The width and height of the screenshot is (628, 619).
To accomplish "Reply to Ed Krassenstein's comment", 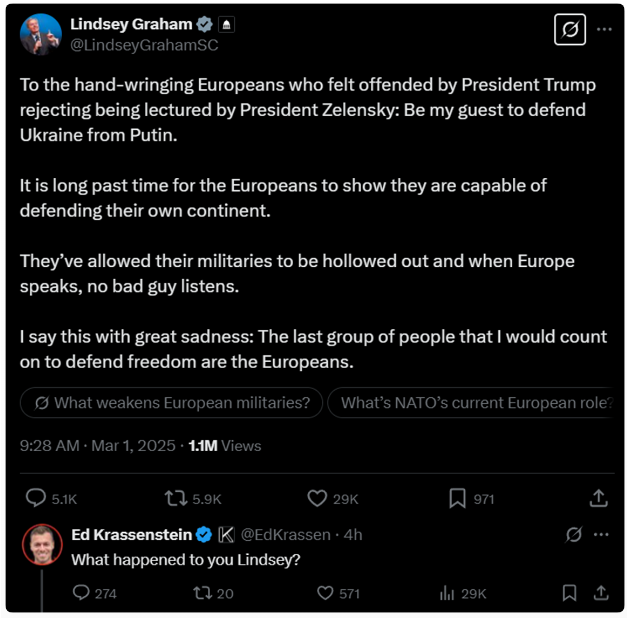I will click(x=82, y=593).
